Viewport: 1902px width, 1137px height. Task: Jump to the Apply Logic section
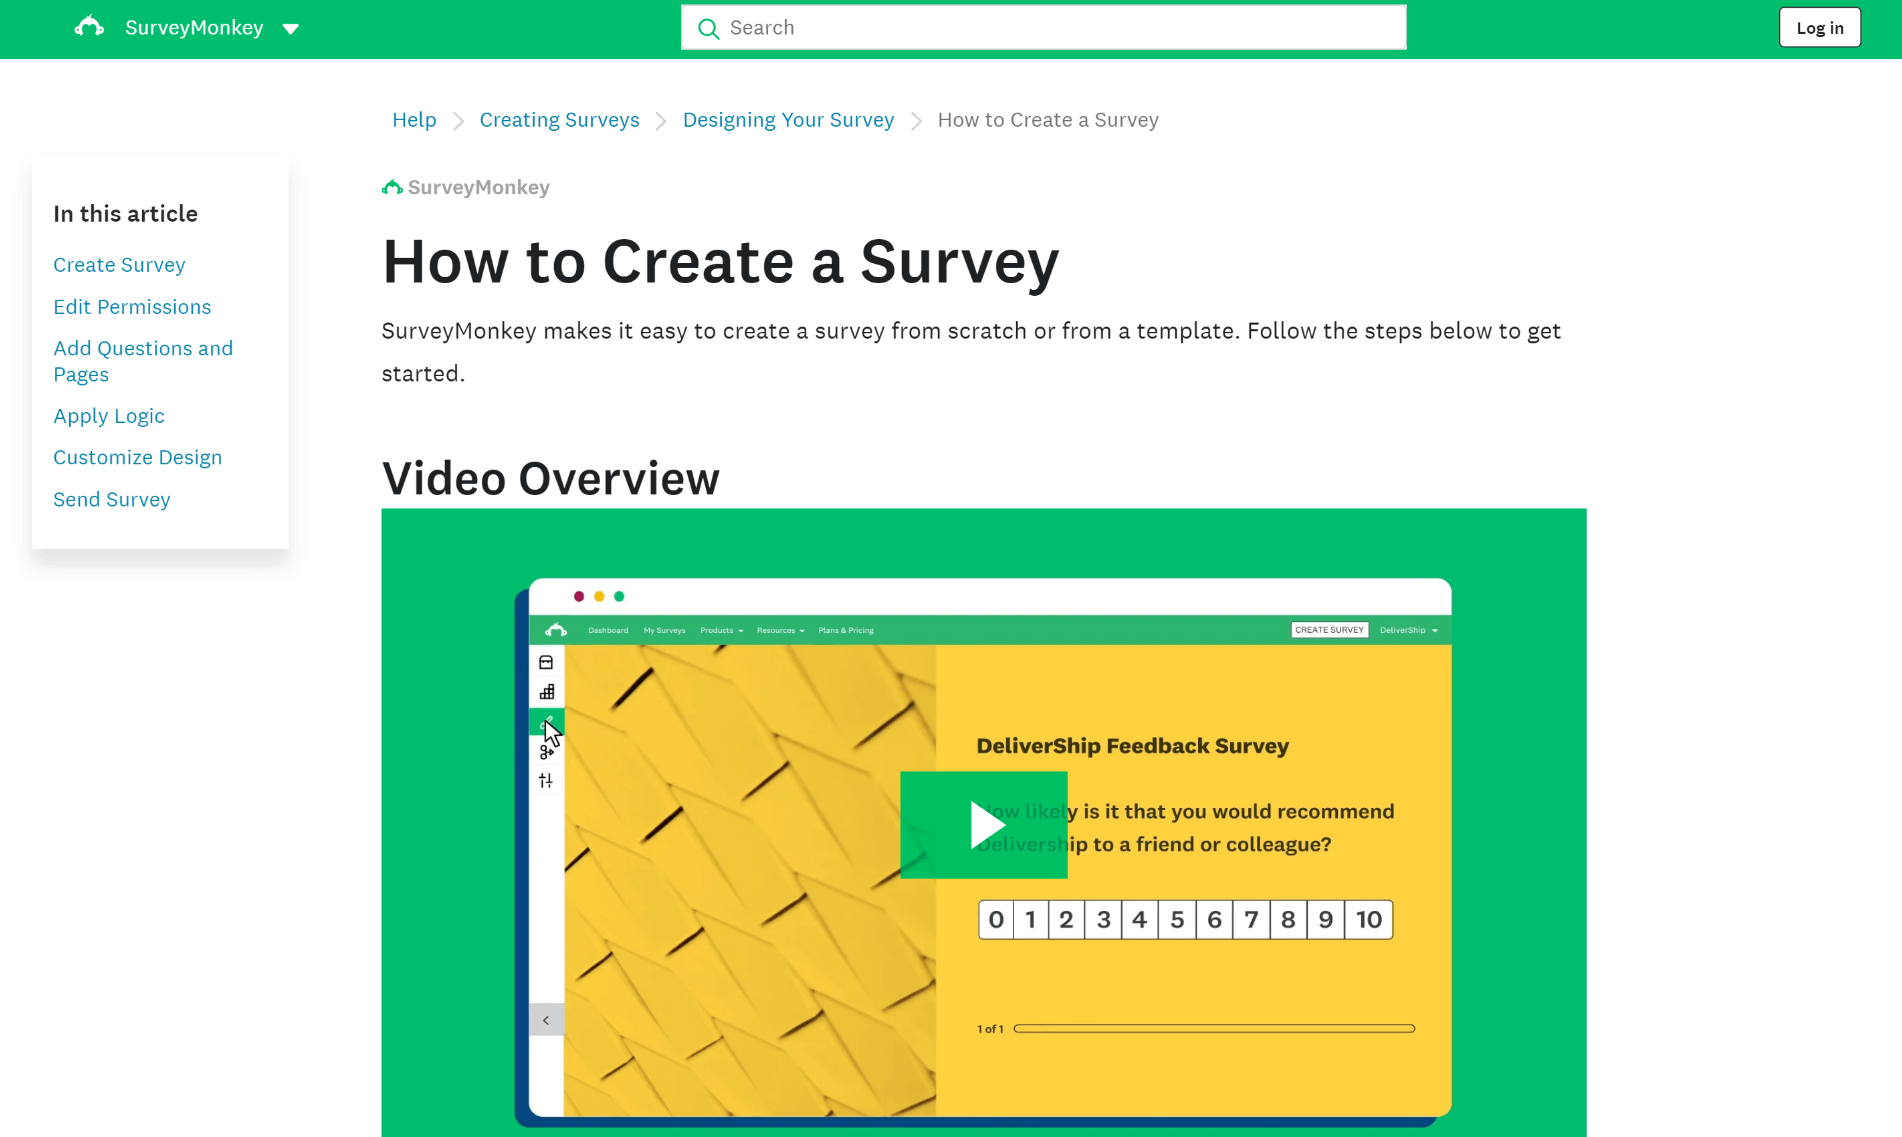pos(109,416)
